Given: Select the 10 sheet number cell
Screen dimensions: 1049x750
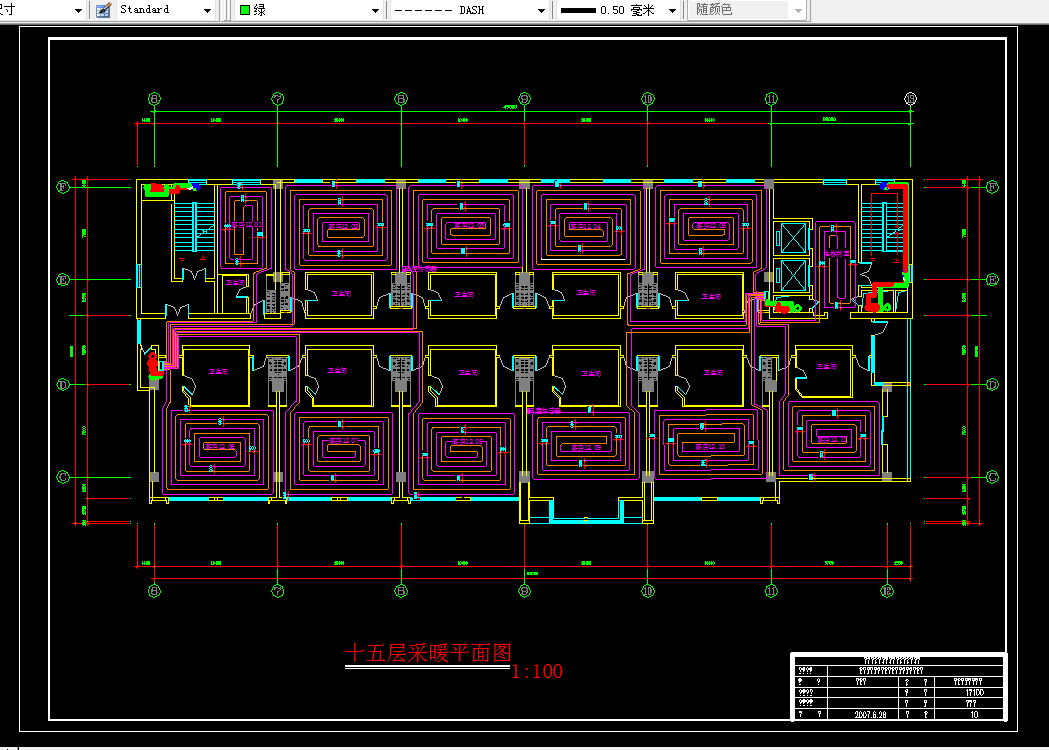Looking at the screenshot, I should [x=975, y=715].
